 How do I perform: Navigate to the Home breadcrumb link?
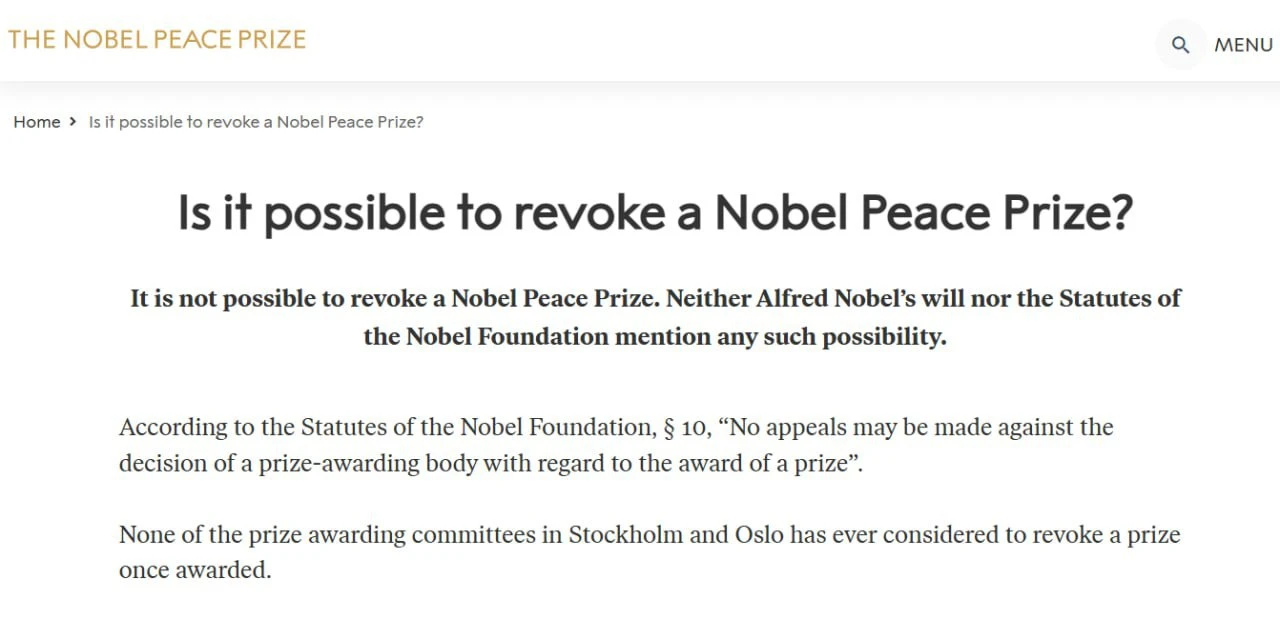pos(37,122)
